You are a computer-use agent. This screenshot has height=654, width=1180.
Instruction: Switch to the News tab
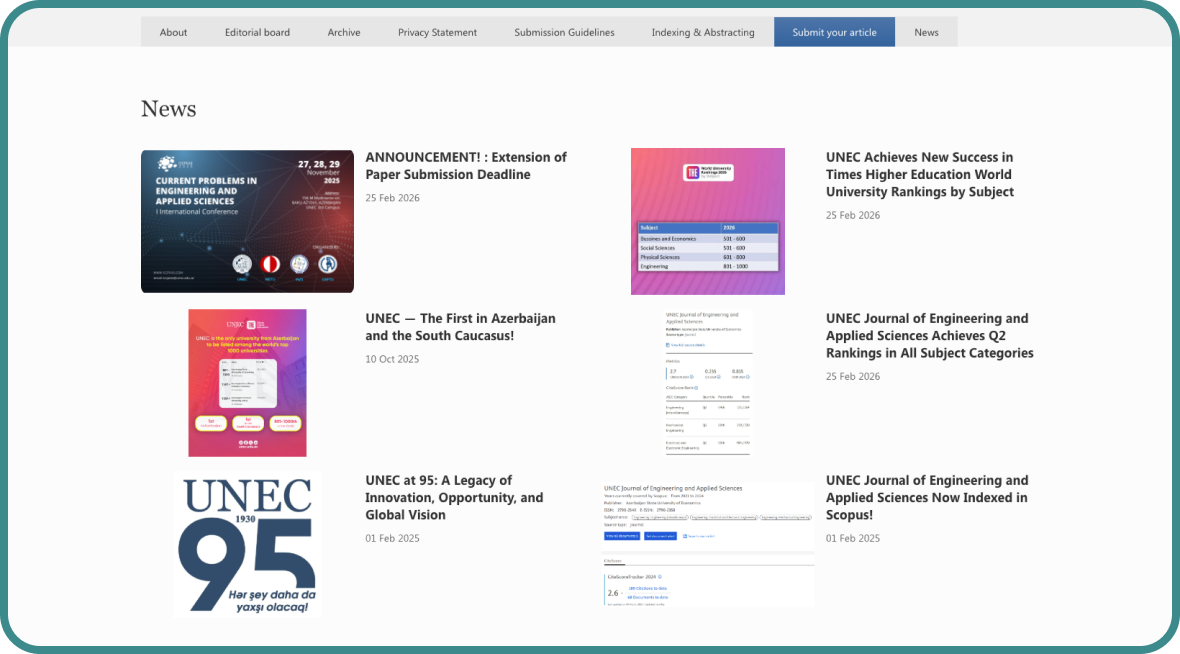click(926, 32)
